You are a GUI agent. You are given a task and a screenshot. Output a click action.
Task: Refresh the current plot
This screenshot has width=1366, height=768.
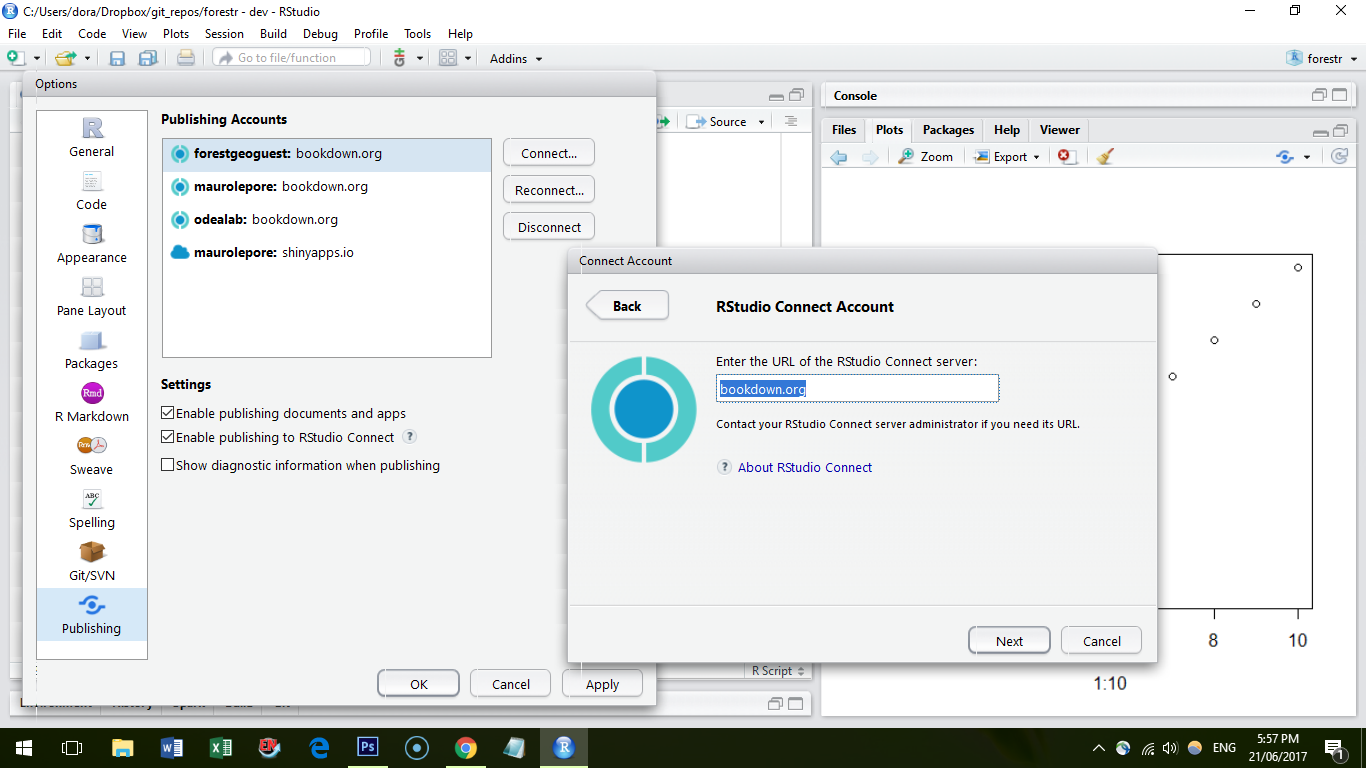pos(1340,156)
